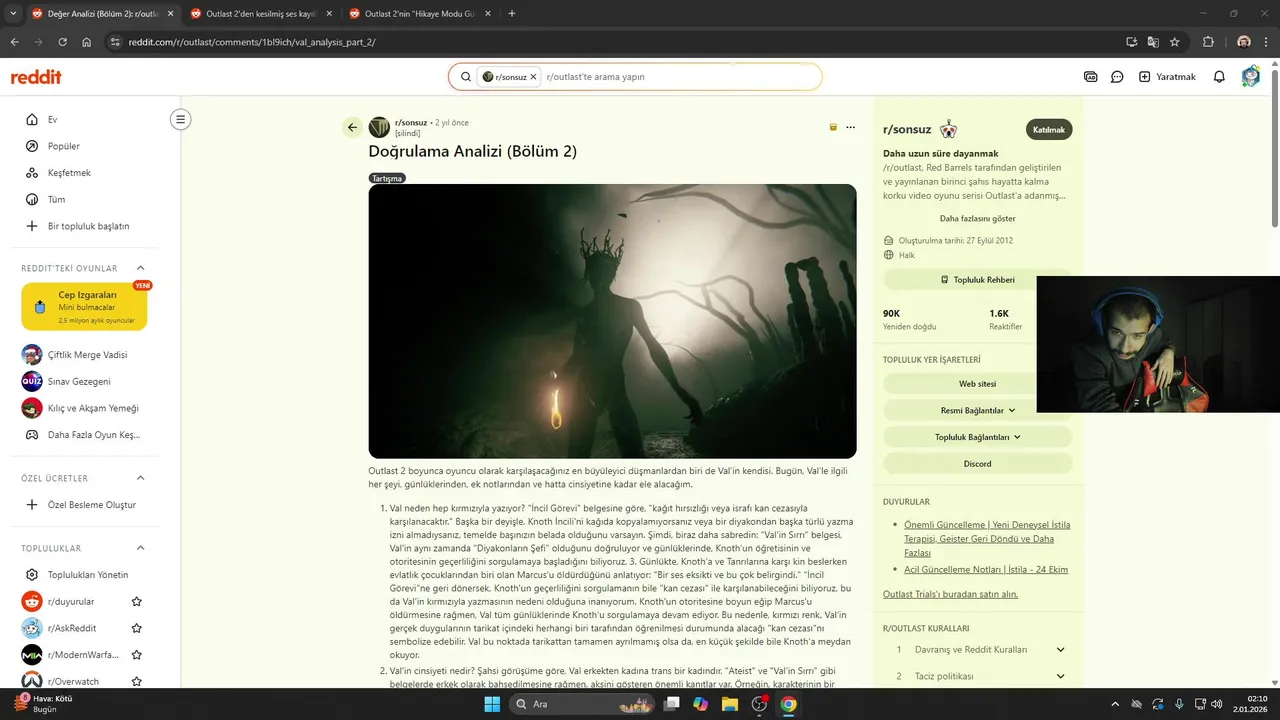Go back from the post
The width and height of the screenshot is (1280, 720).
pos(352,127)
